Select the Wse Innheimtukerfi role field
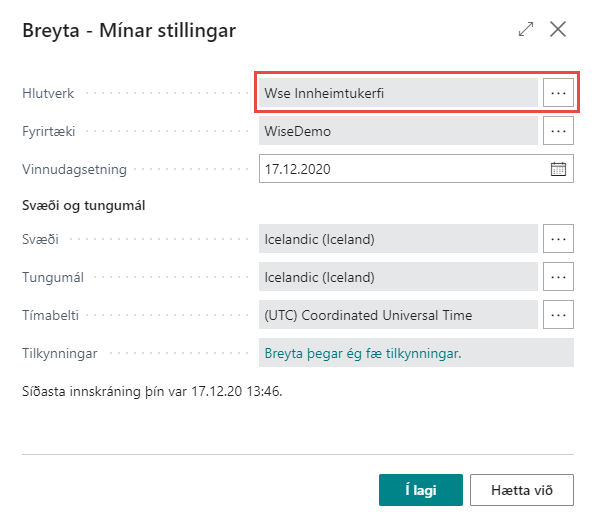Screen dimensions: 595x527 (x=398, y=93)
